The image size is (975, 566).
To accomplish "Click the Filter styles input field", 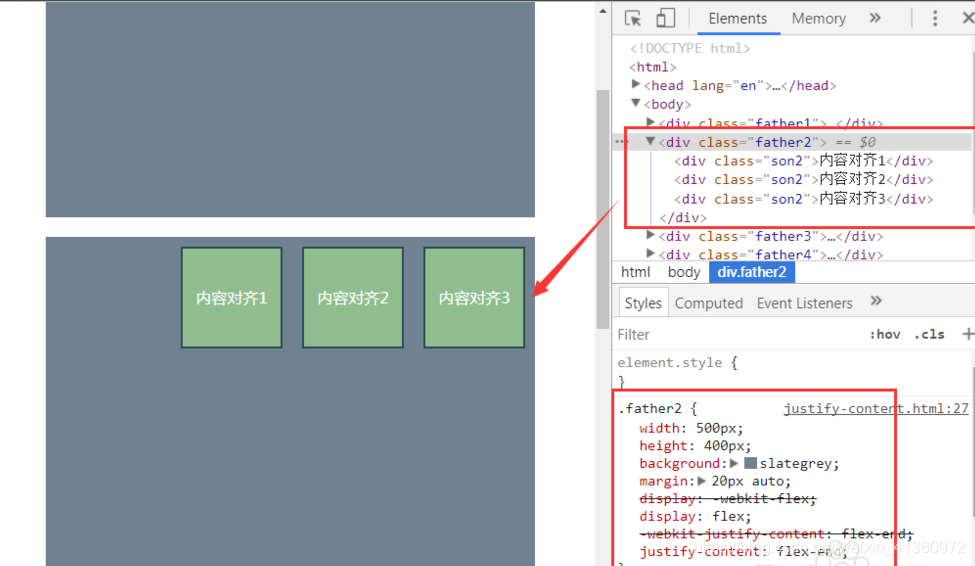I will [737, 335].
